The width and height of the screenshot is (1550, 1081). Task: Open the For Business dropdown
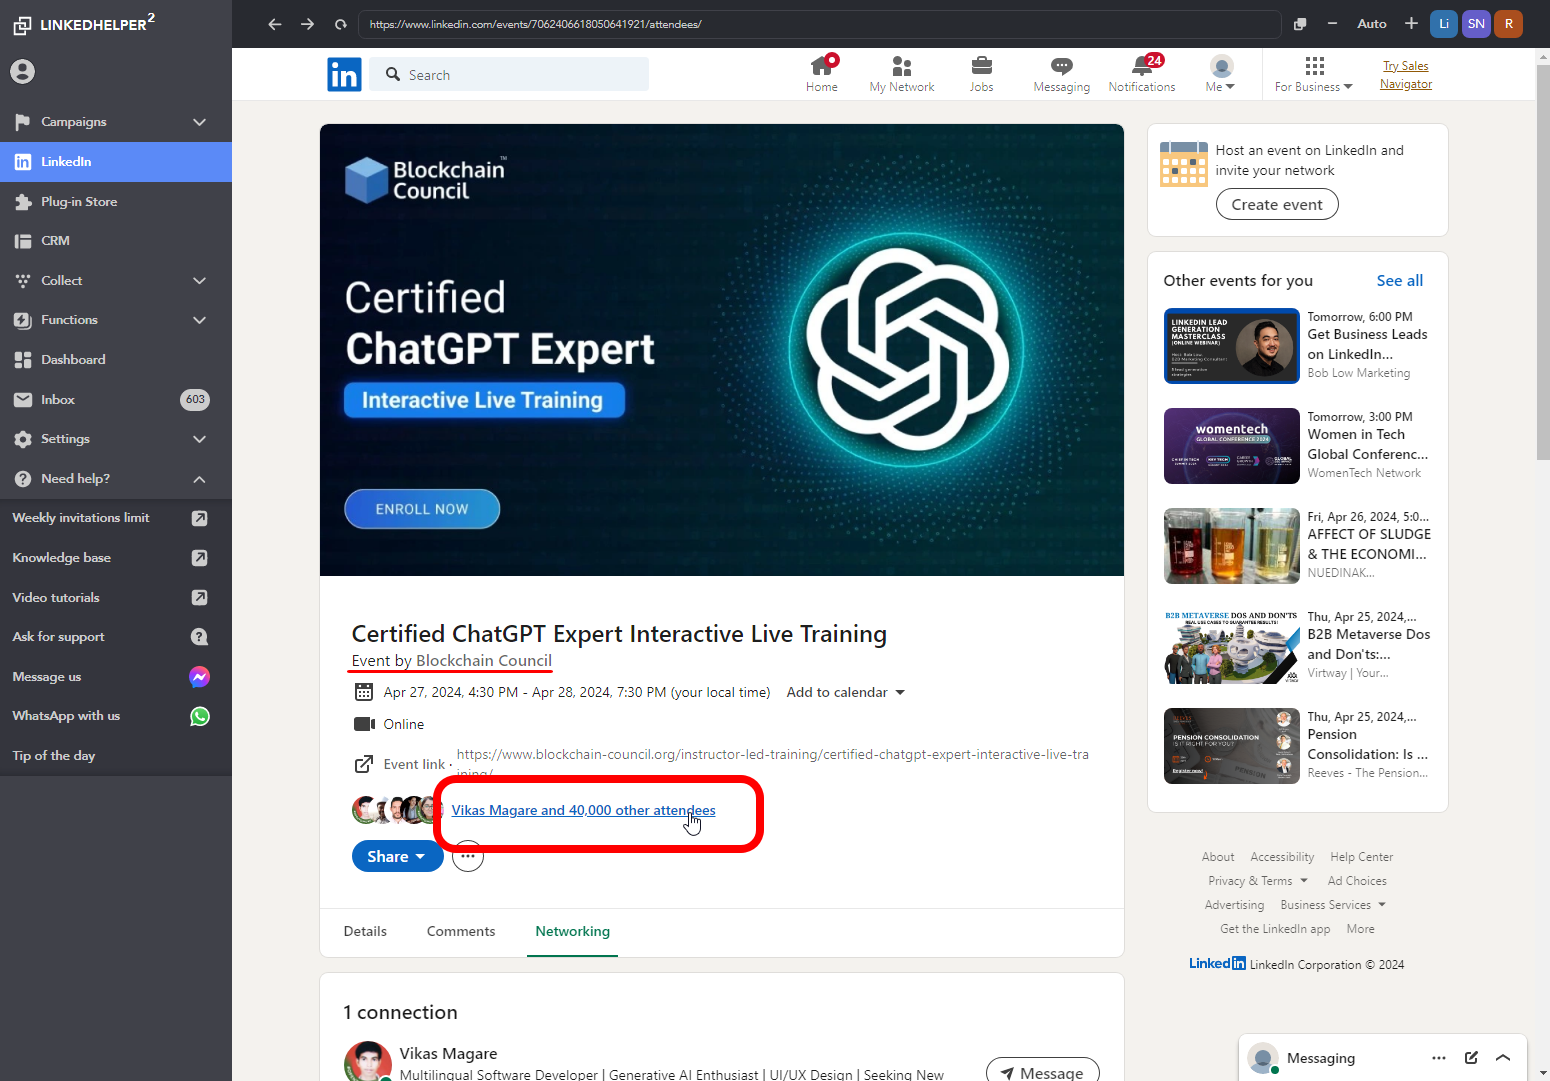tap(1313, 75)
